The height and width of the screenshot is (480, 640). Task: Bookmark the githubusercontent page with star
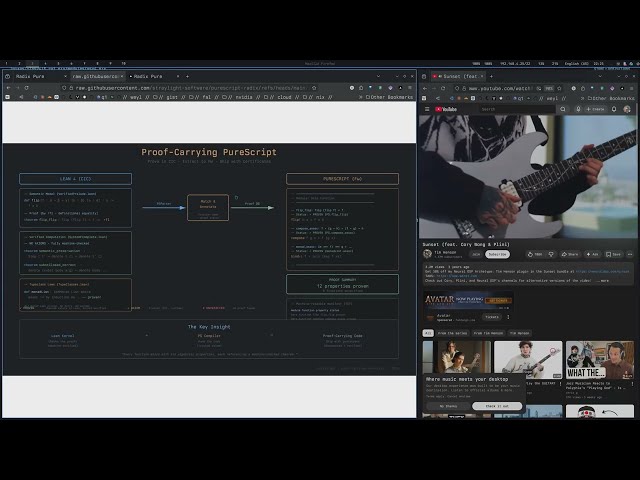coord(314,88)
